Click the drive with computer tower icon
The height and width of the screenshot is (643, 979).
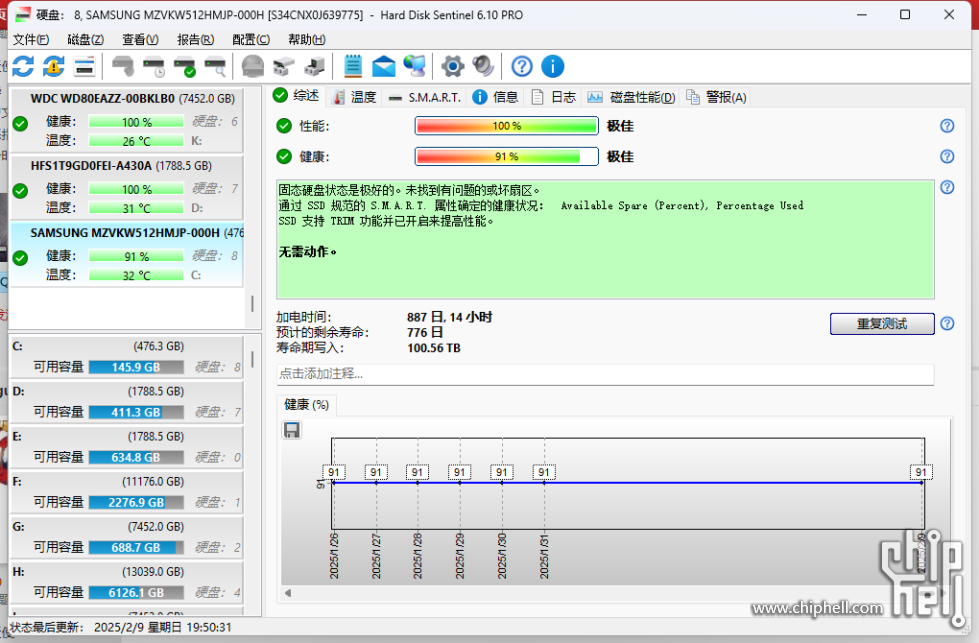pyautogui.click(x=315, y=66)
